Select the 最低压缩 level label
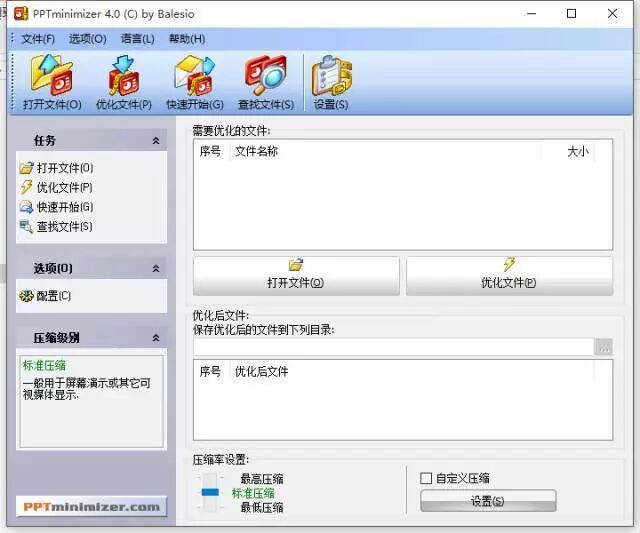Viewport: 640px width, 533px height. pos(262,507)
